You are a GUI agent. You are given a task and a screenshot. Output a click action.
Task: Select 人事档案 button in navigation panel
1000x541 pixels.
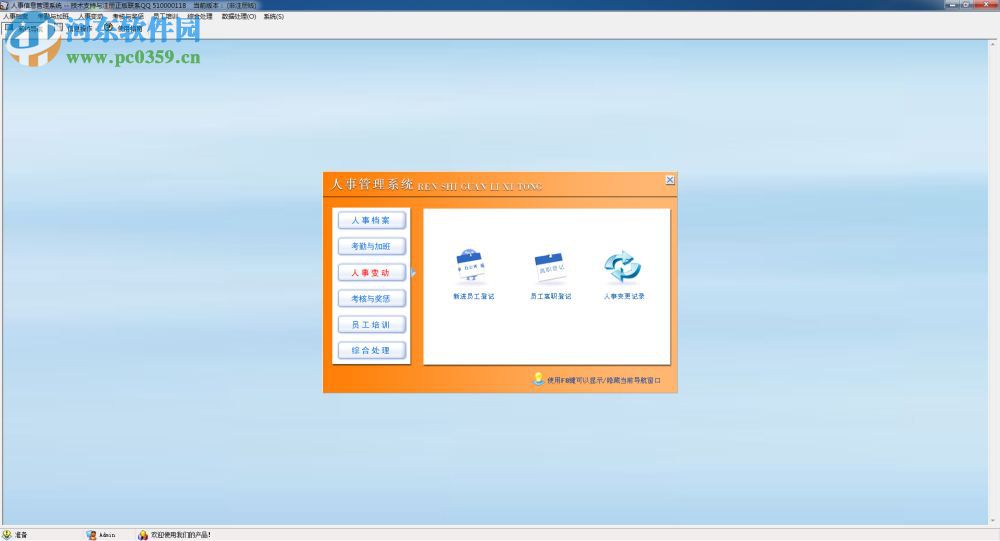click(x=372, y=220)
